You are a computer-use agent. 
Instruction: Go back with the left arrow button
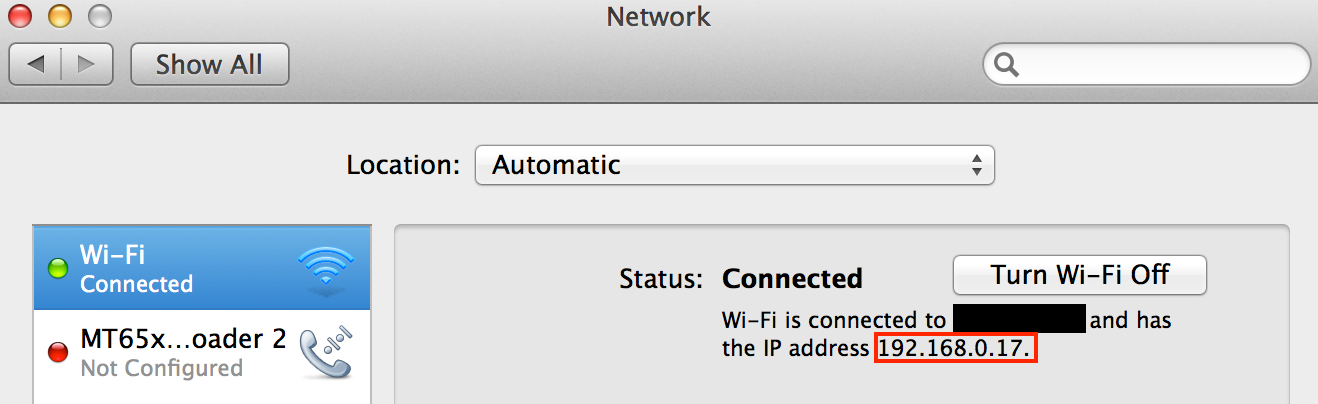[x=36, y=65]
